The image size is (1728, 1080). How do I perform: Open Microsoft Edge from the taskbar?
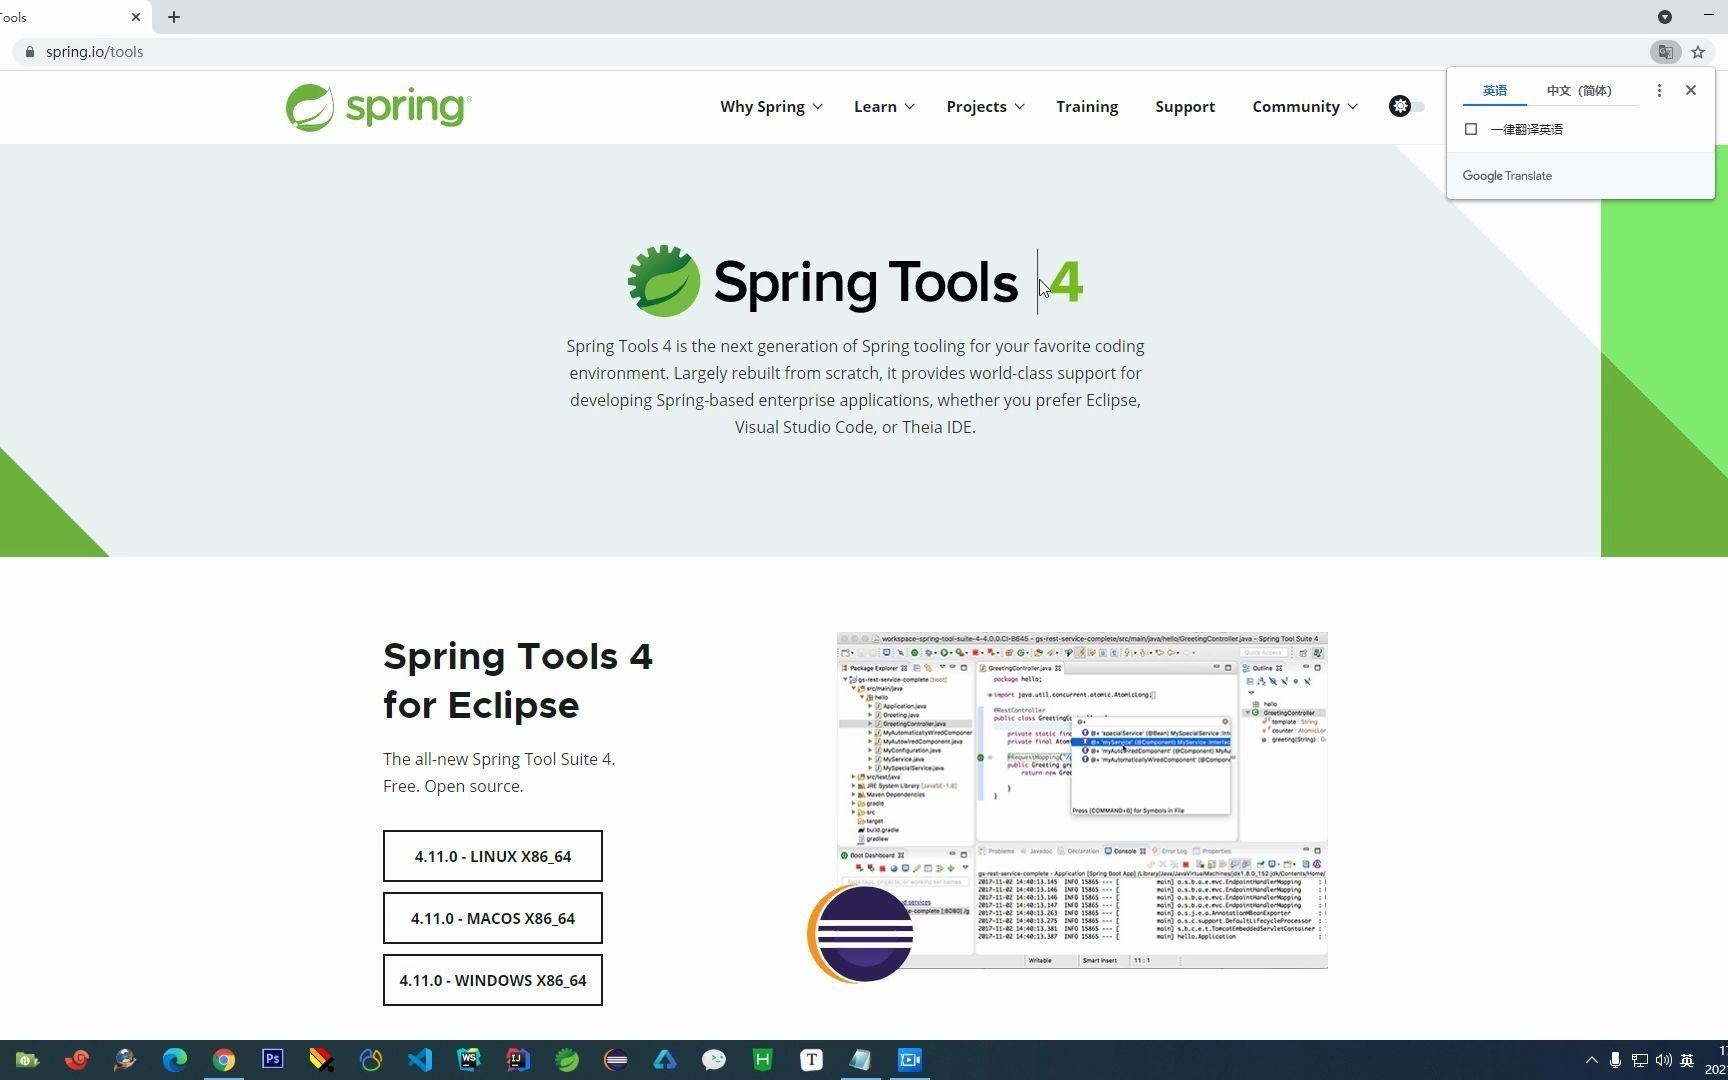(175, 1060)
